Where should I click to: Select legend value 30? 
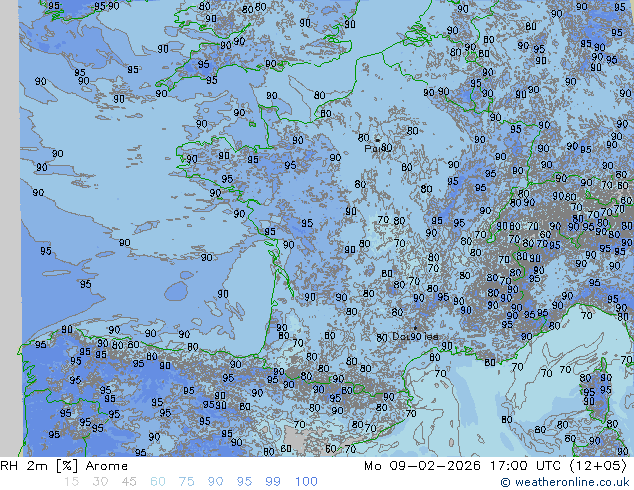coord(100,482)
